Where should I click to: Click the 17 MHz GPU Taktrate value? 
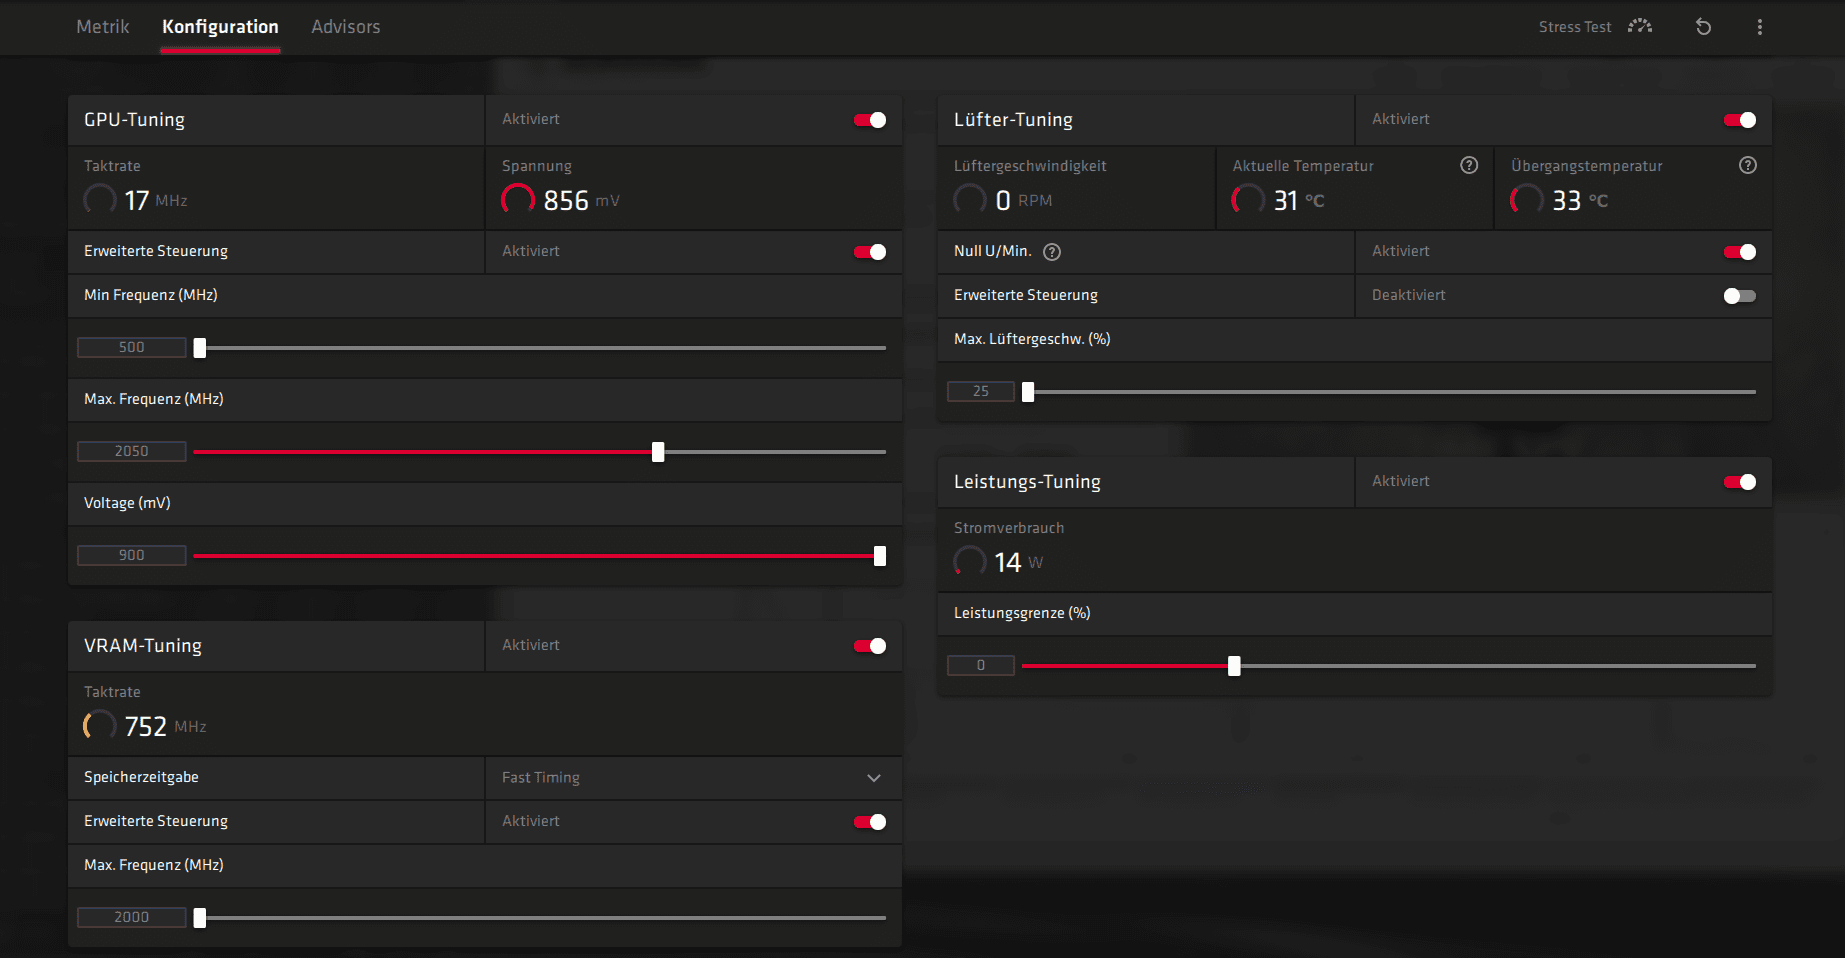[156, 201]
